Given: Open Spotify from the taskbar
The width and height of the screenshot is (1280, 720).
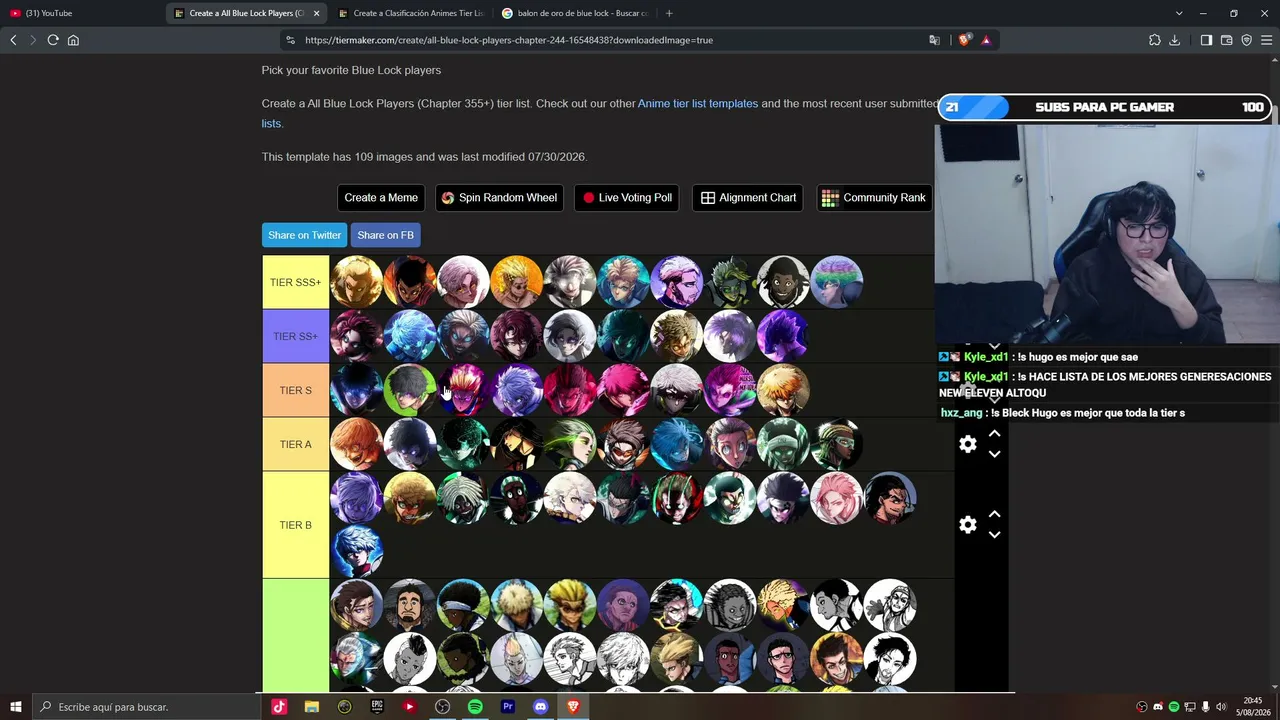Looking at the screenshot, I should [x=475, y=707].
